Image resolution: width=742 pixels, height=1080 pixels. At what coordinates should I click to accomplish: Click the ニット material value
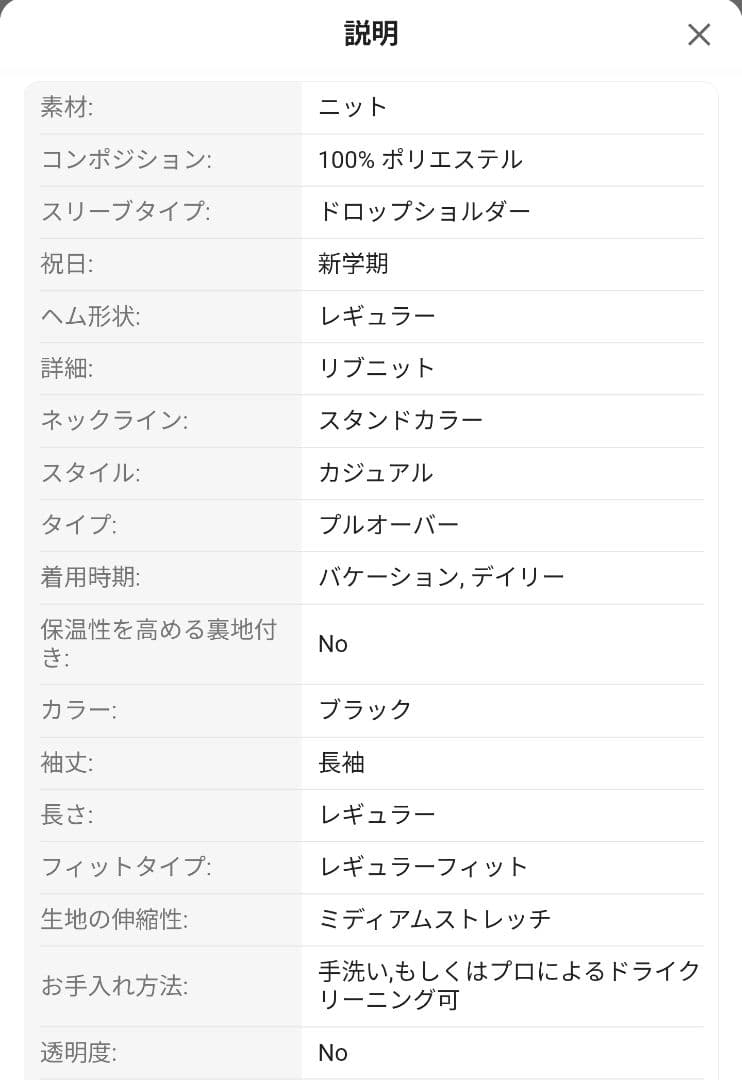(x=352, y=107)
